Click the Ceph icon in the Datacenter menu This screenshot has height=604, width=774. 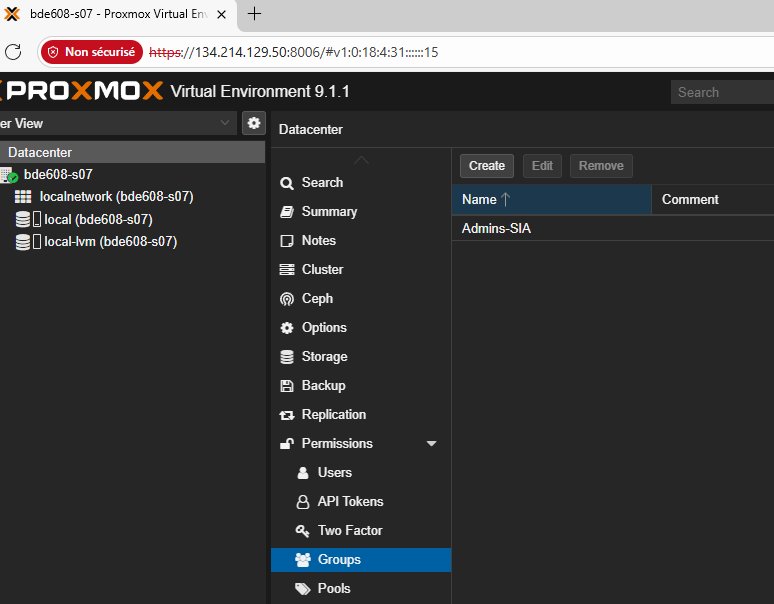287,299
